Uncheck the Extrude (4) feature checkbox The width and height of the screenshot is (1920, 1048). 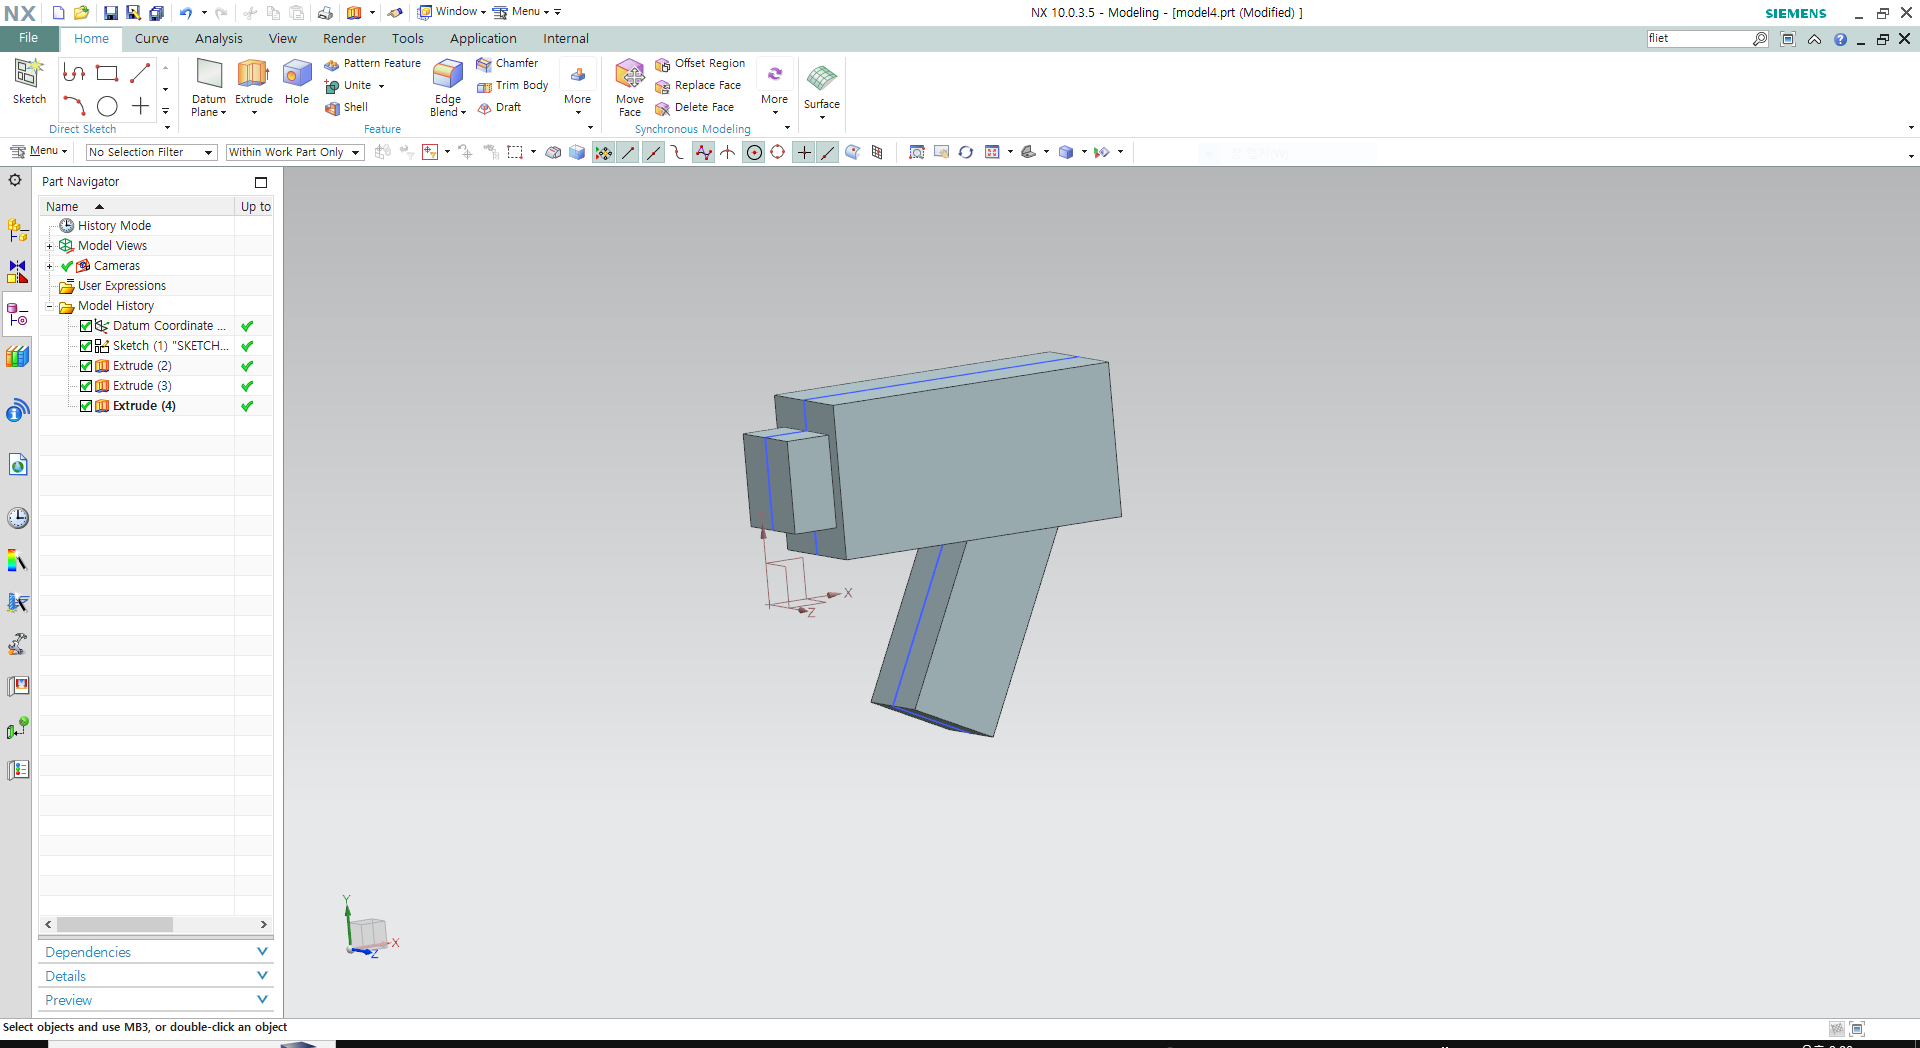click(x=86, y=406)
